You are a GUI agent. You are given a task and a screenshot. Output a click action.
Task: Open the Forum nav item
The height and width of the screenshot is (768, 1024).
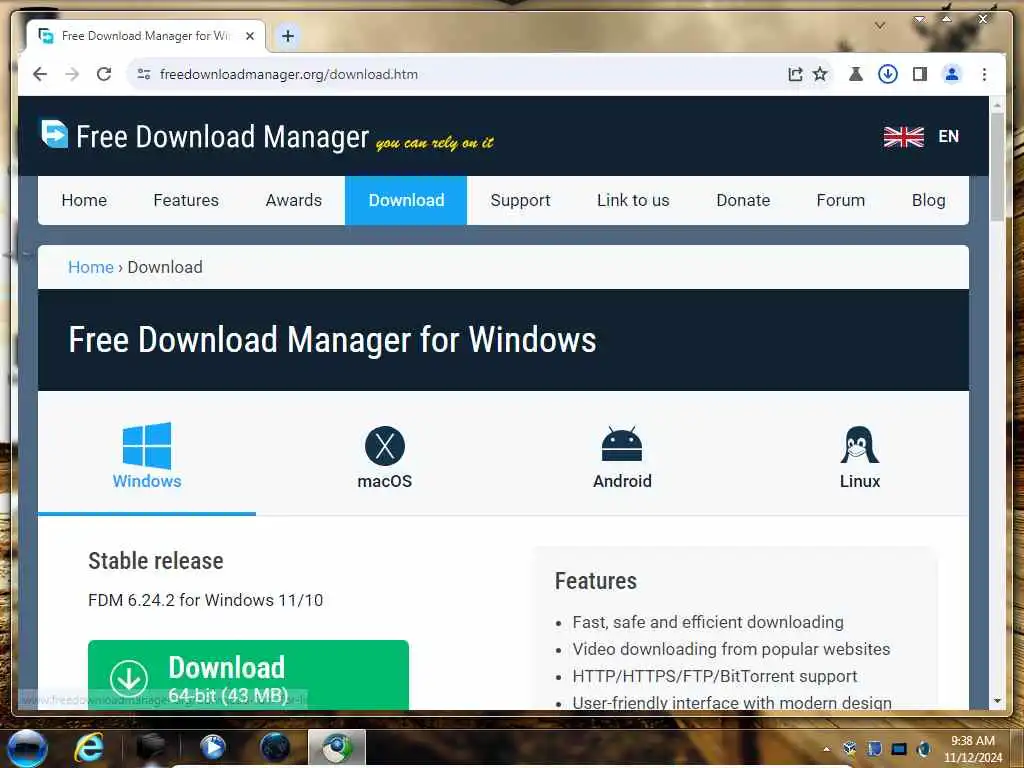(x=840, y=200)
